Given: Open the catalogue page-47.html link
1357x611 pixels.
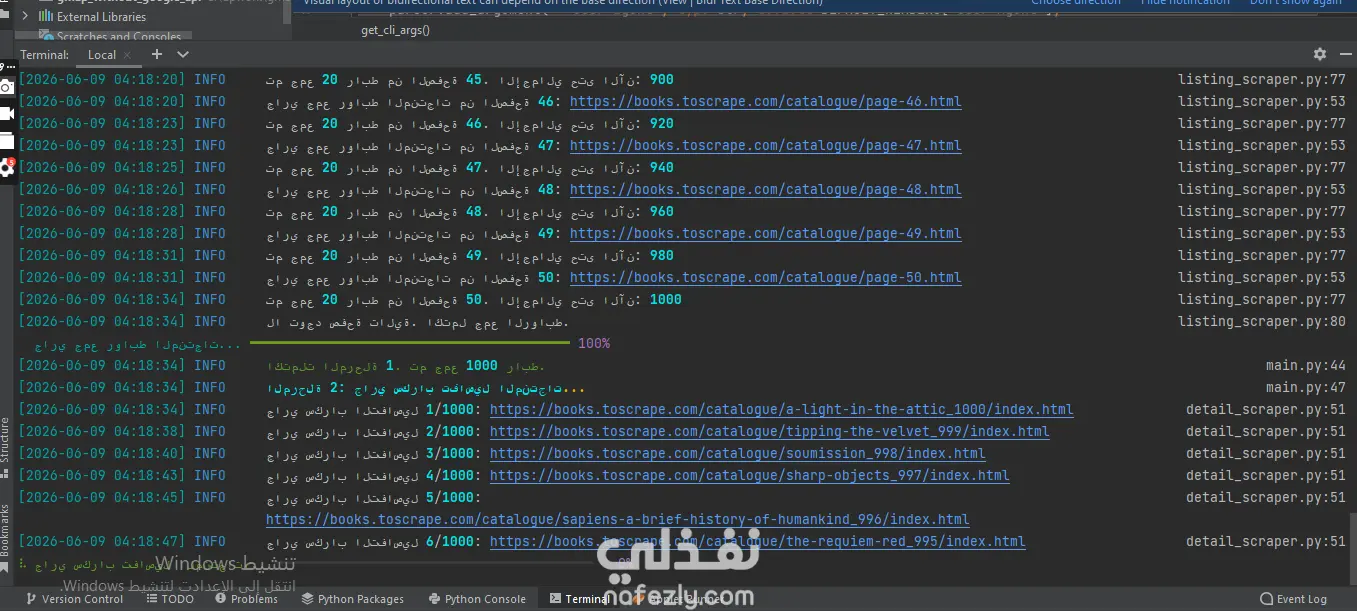Looking at the screenshot, I should coord(765,145).
